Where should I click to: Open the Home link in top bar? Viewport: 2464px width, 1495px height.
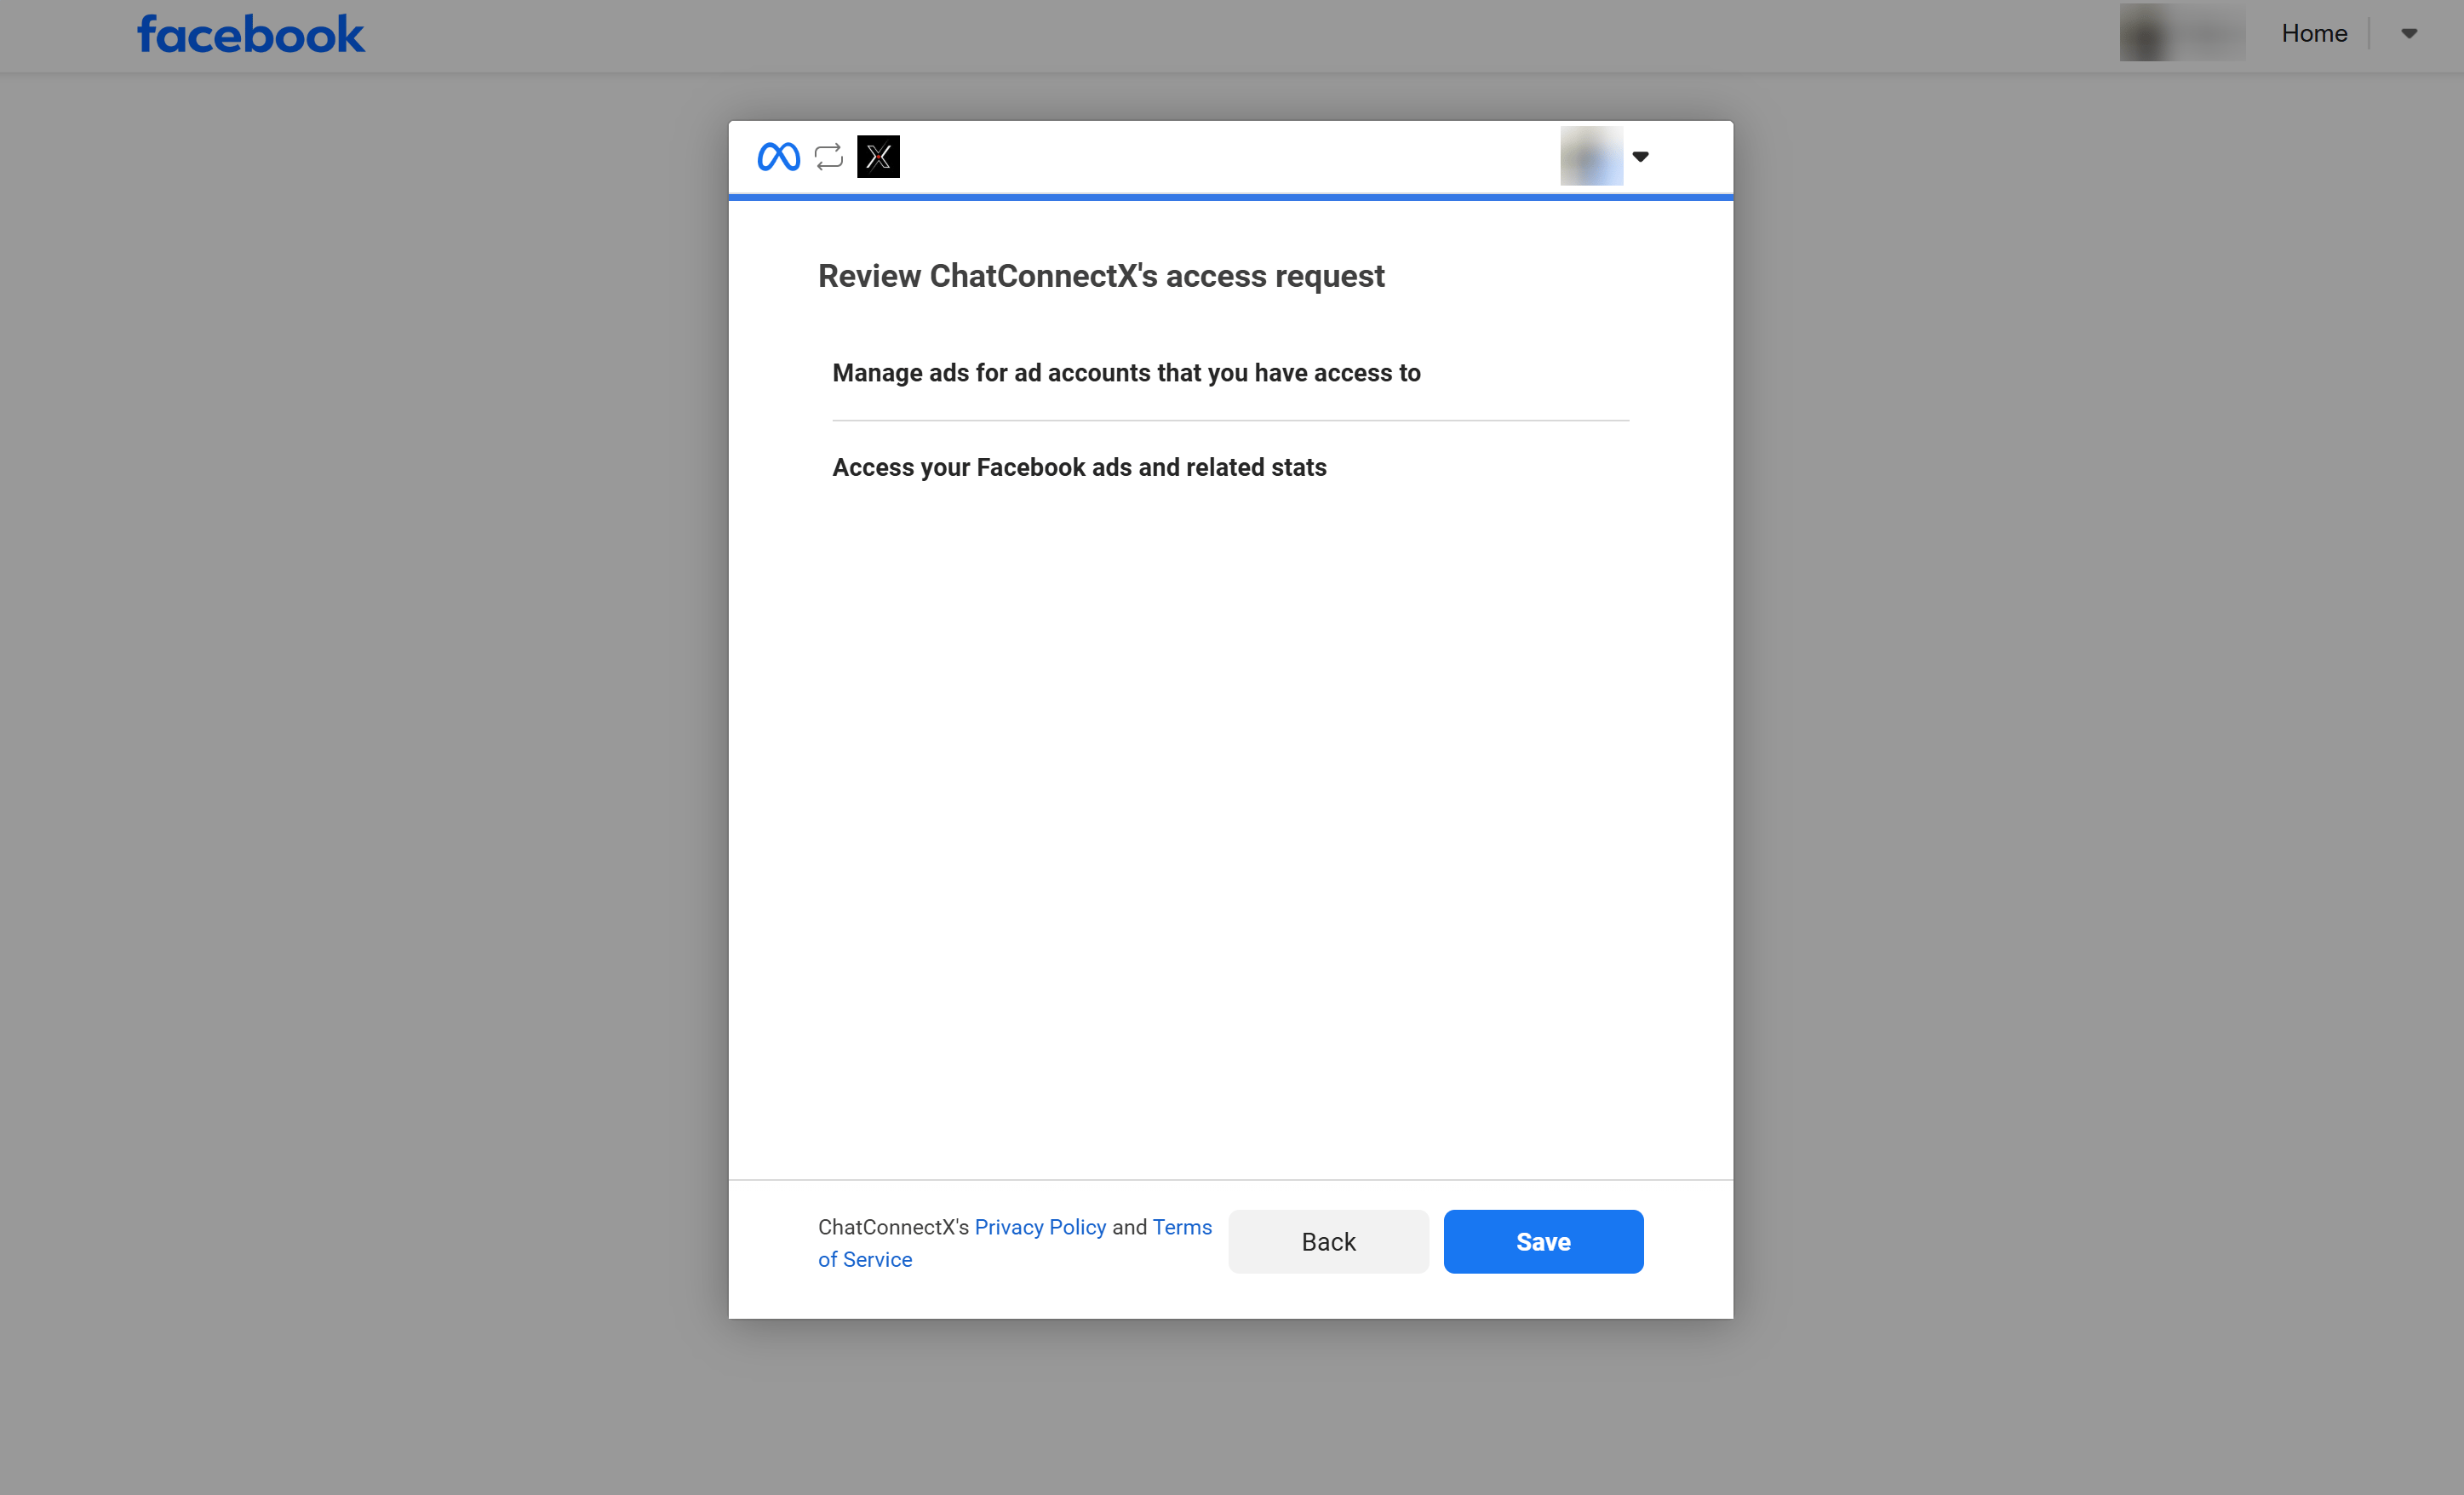(x=2314, y=34)
